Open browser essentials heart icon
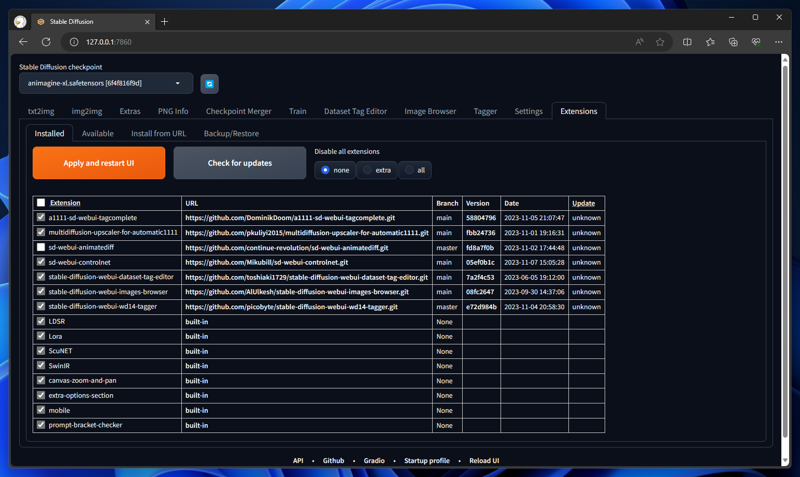 756,42
